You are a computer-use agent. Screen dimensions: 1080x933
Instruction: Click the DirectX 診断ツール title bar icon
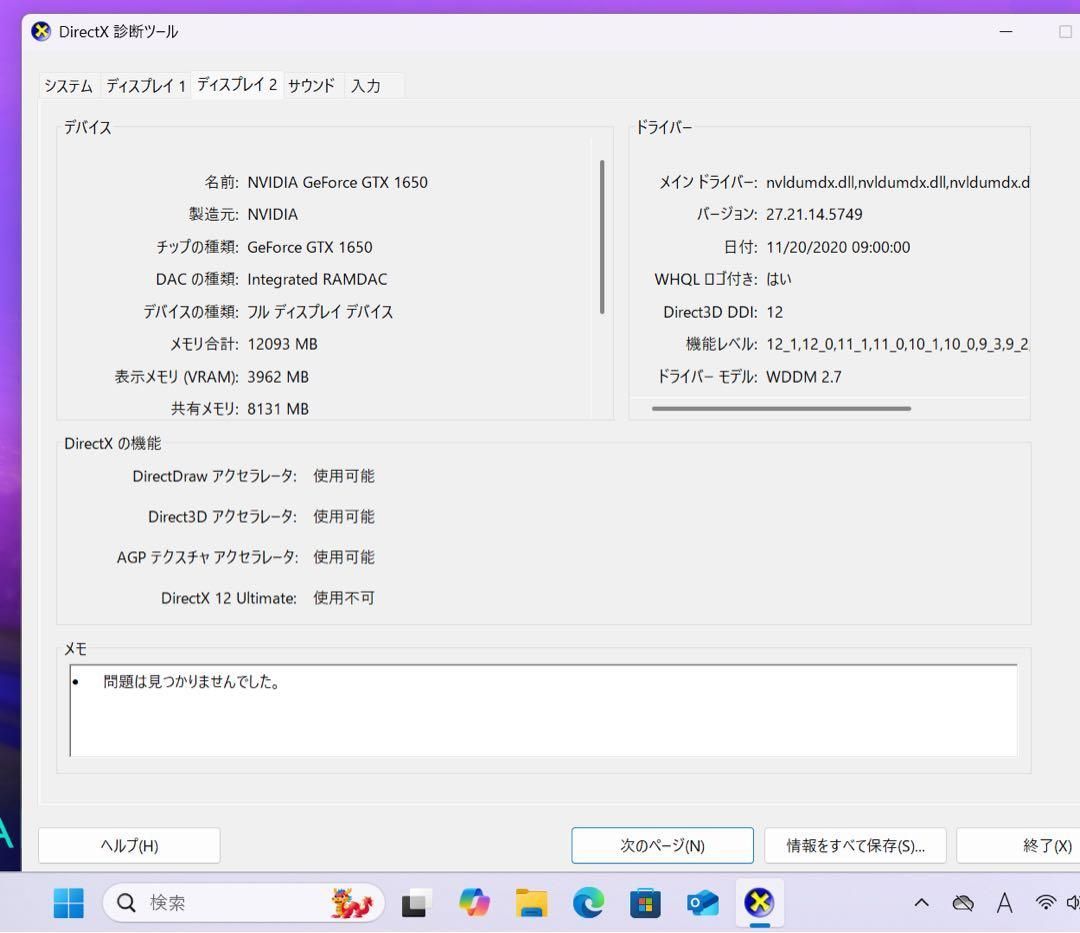pos(40,31)
